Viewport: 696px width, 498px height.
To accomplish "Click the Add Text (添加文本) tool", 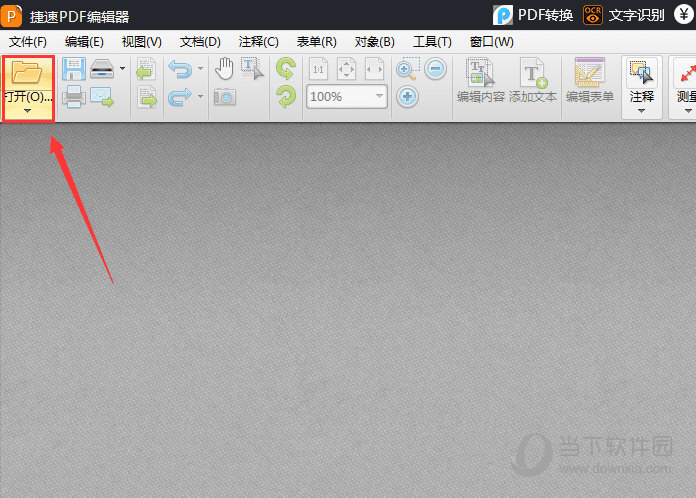I will click(533, 80).
